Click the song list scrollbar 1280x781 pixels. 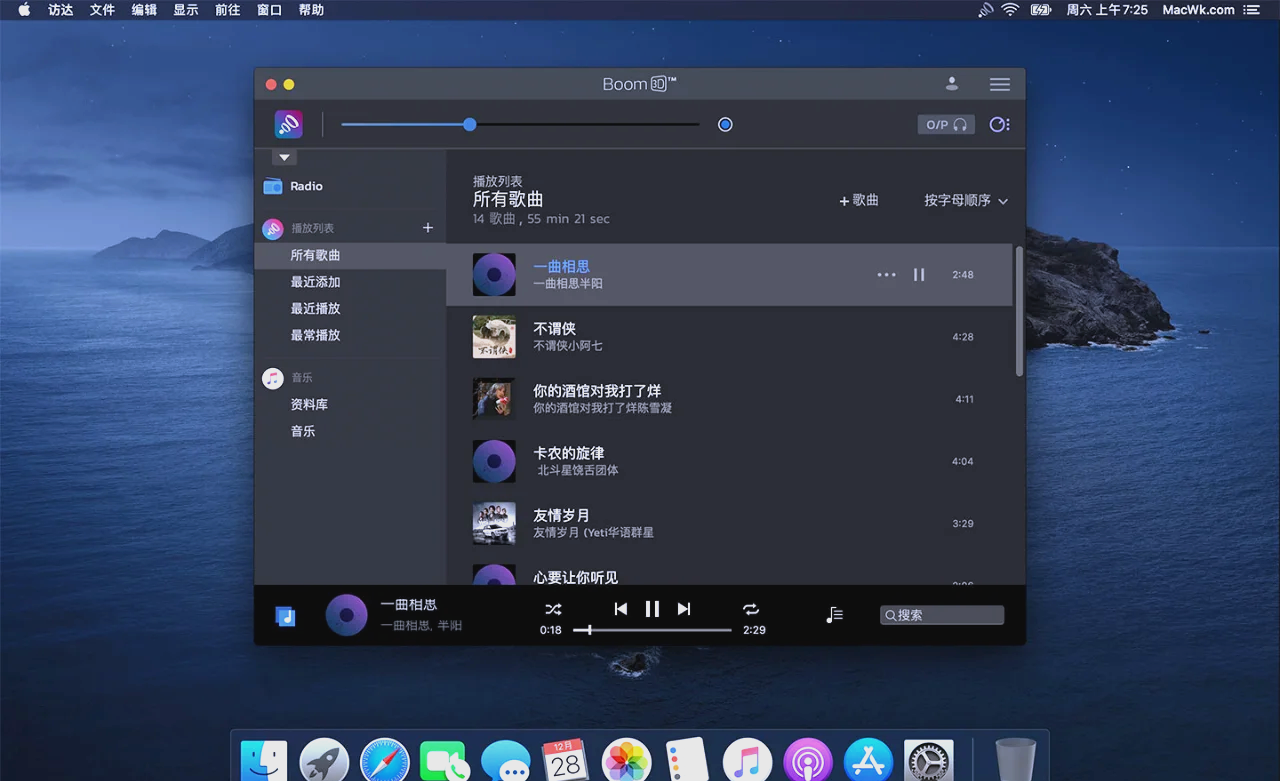pyautogui.click(x=1019, y=310)
